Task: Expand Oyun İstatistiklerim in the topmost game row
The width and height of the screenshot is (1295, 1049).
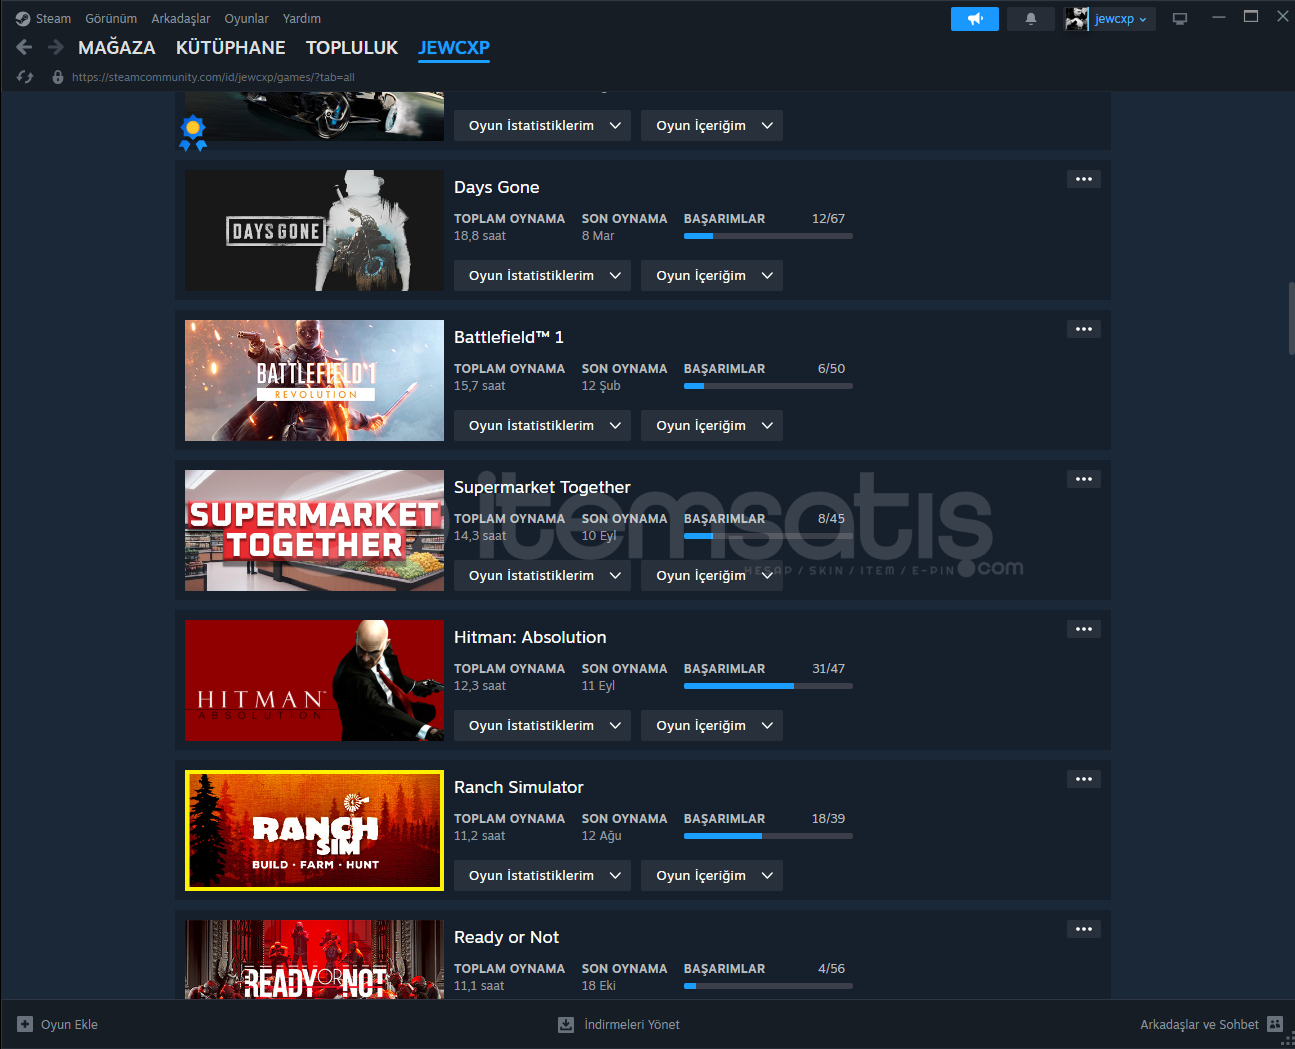Action: pos(542,125)
